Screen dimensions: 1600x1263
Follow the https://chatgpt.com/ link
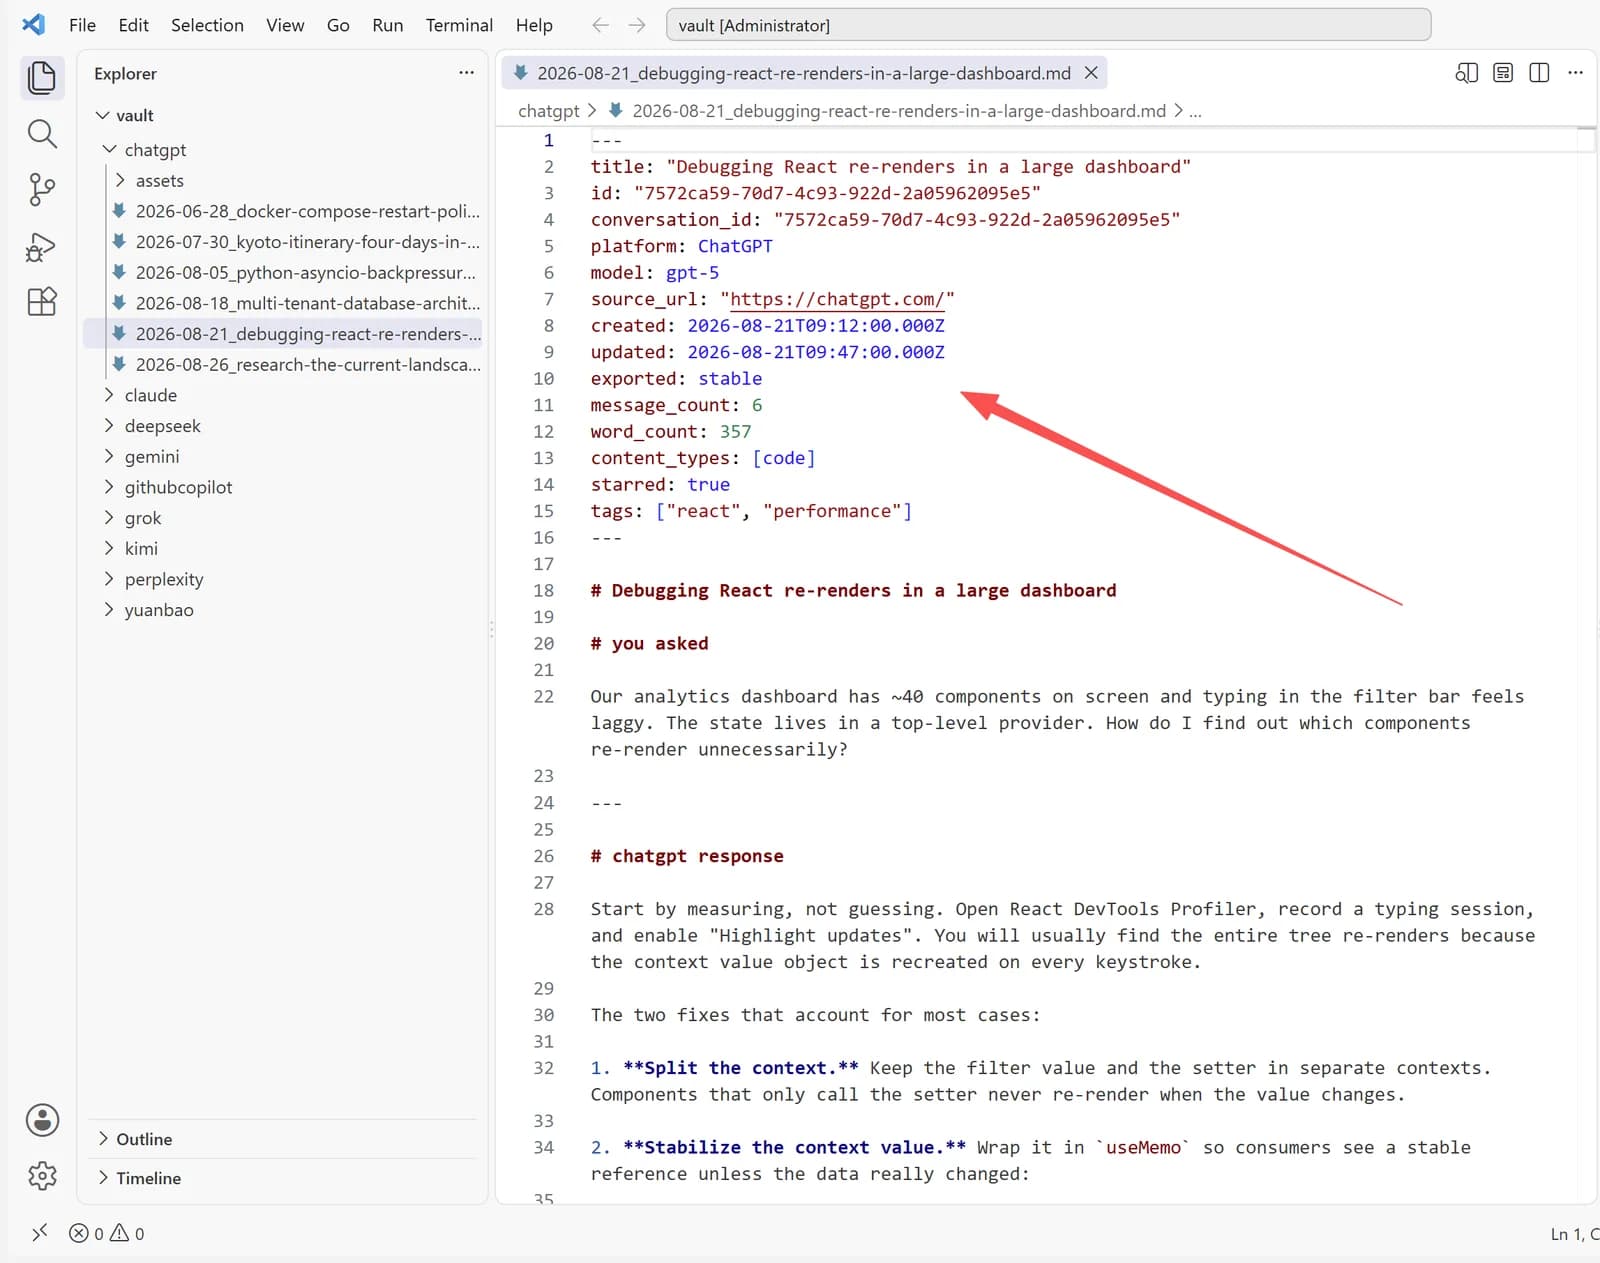click(837, 299)
